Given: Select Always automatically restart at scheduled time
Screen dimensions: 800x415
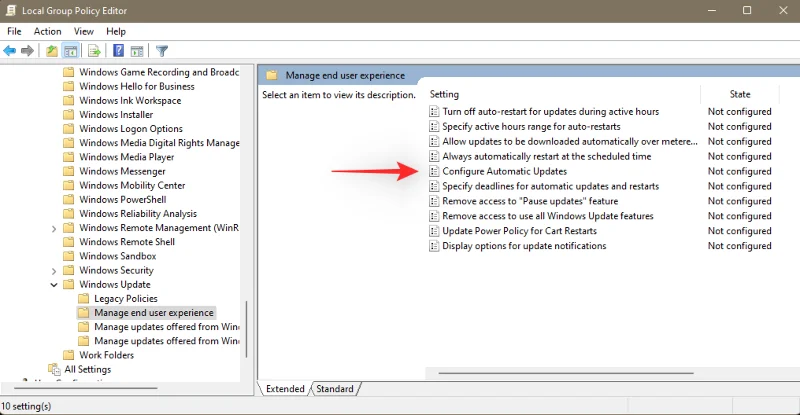Looking at the screenshot, I should [x=546, y=157].
